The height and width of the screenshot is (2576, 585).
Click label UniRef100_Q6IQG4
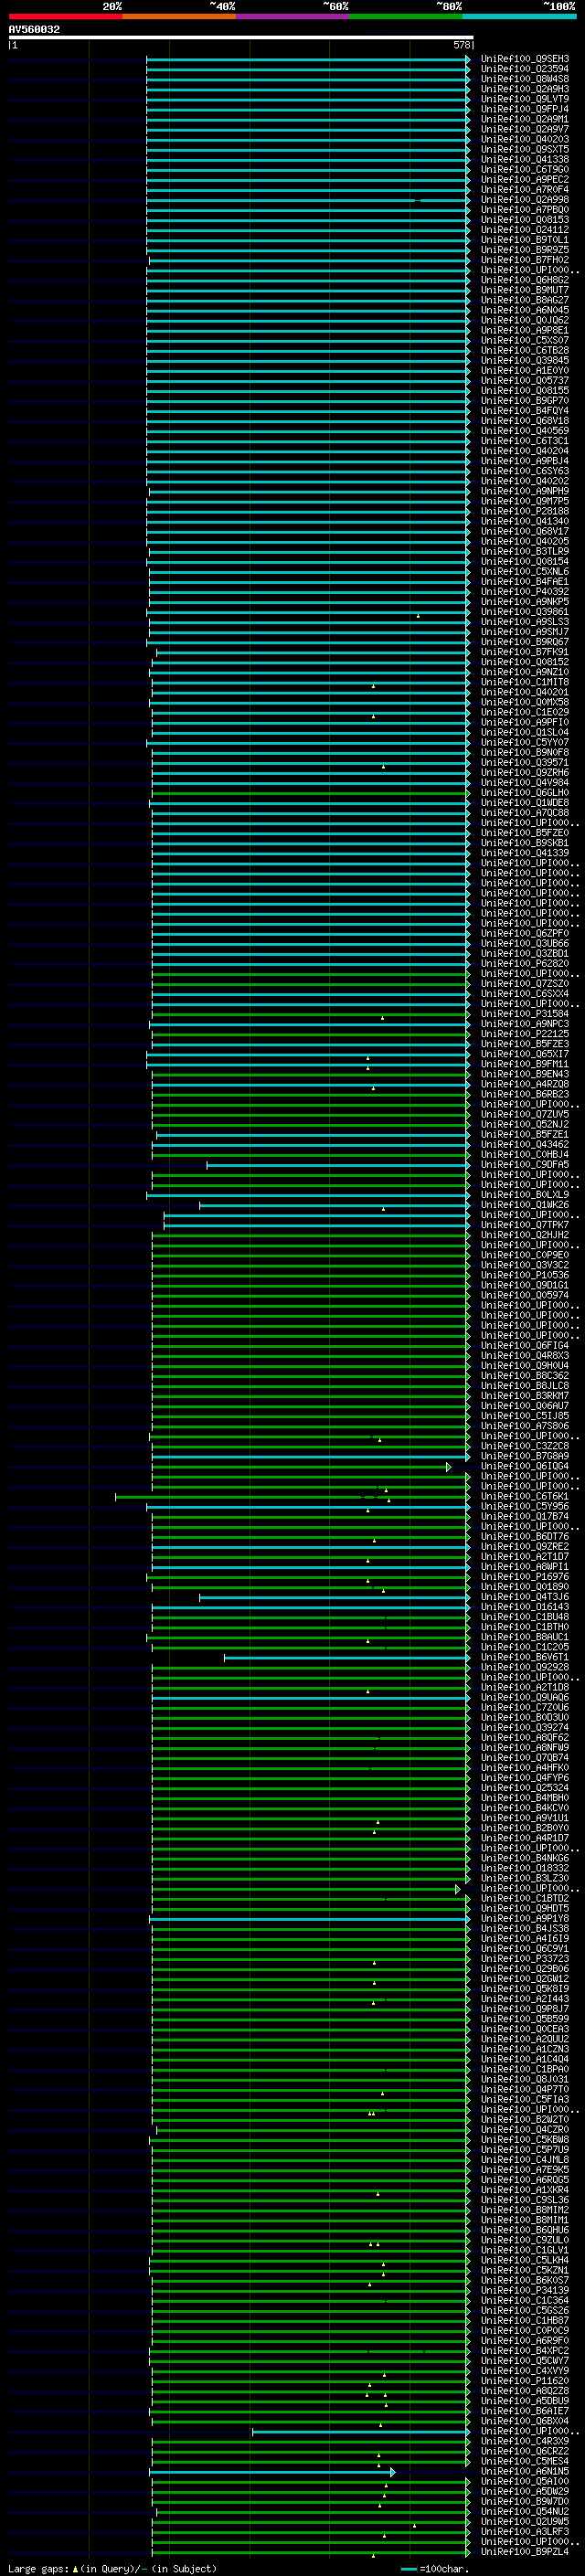(x=524, y=1467)
